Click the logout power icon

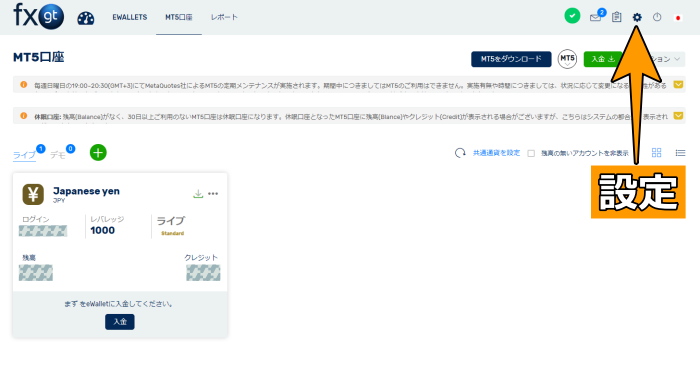(657, 17)
